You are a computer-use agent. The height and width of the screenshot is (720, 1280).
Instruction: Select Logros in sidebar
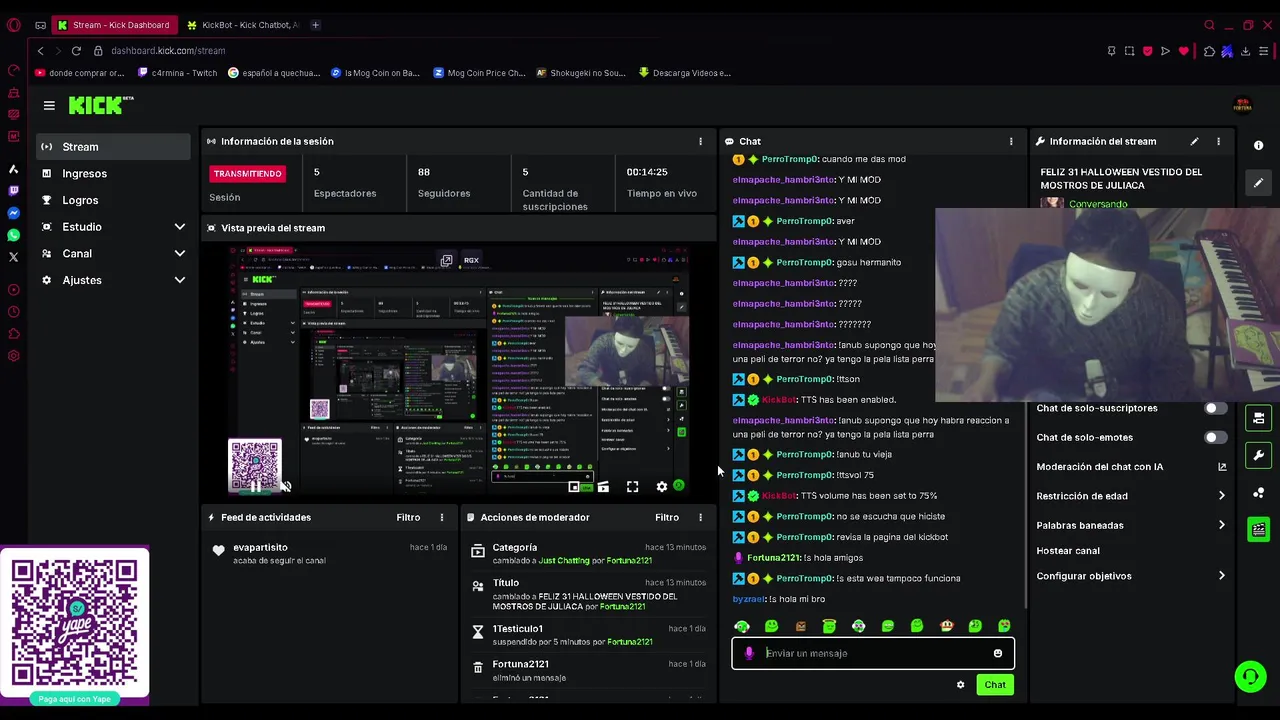tap(113, 200)
